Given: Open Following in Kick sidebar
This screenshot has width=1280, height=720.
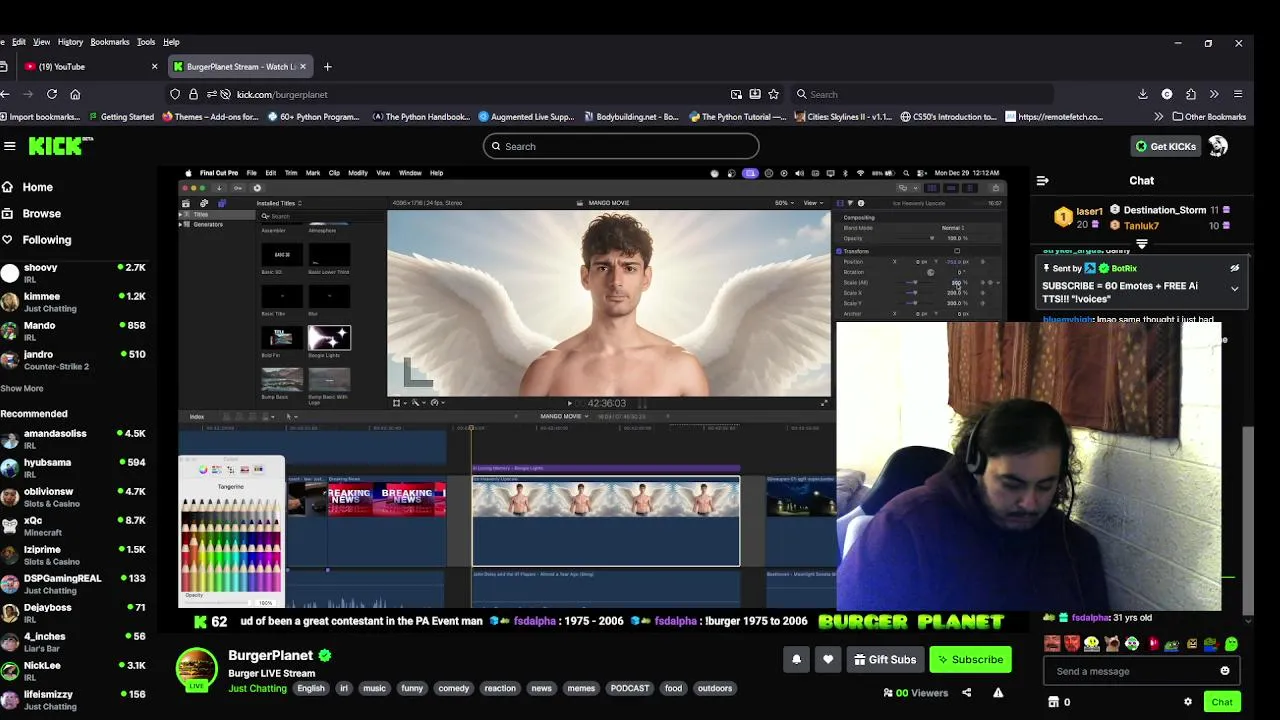Looking at the screenshot, I should [x=36, y=240].
